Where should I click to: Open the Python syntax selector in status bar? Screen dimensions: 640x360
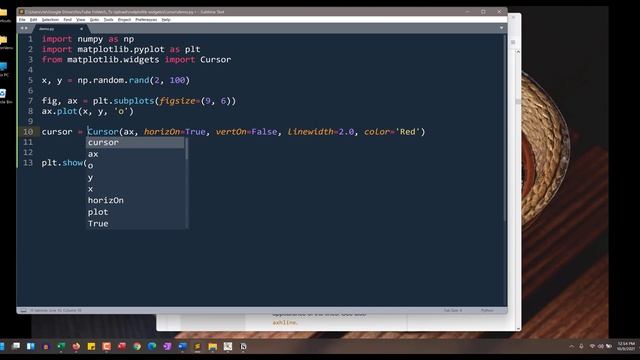[x=487, y=311]
